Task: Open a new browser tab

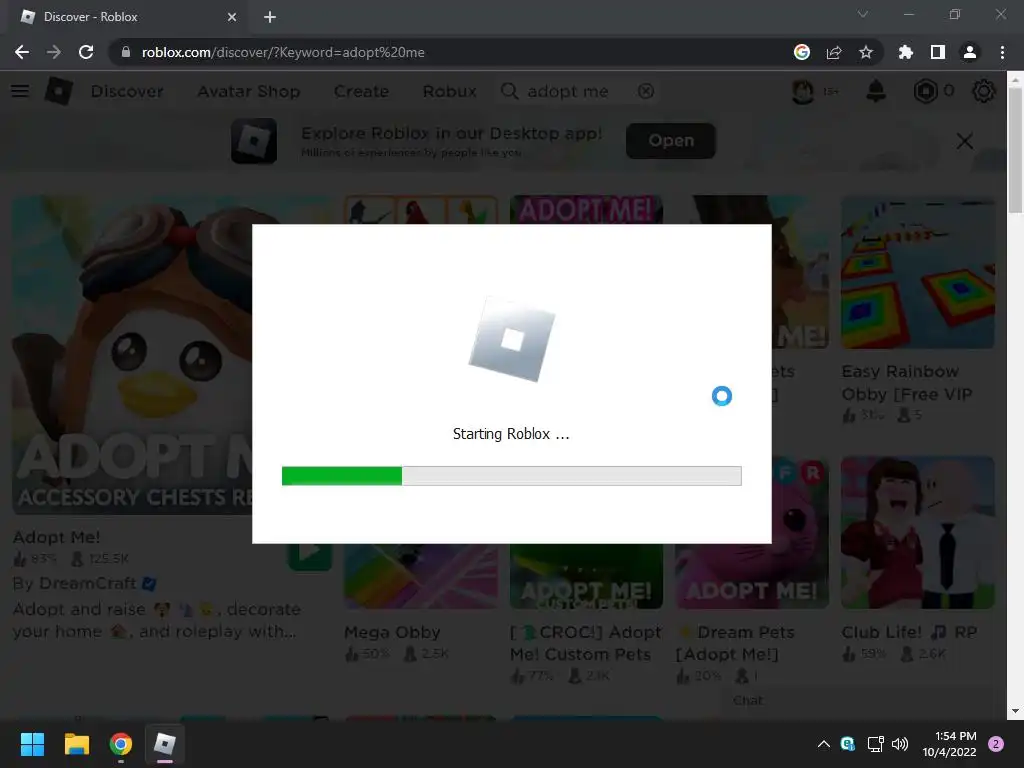Action: 270,17
